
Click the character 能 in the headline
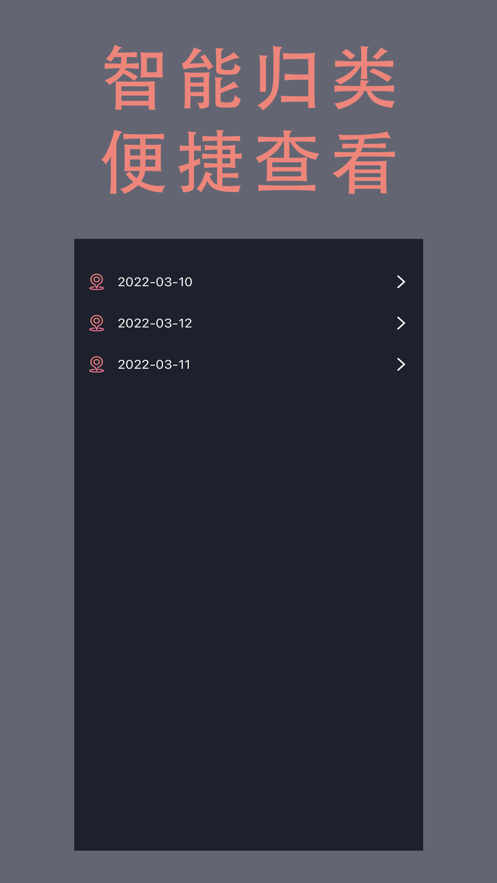212,78
